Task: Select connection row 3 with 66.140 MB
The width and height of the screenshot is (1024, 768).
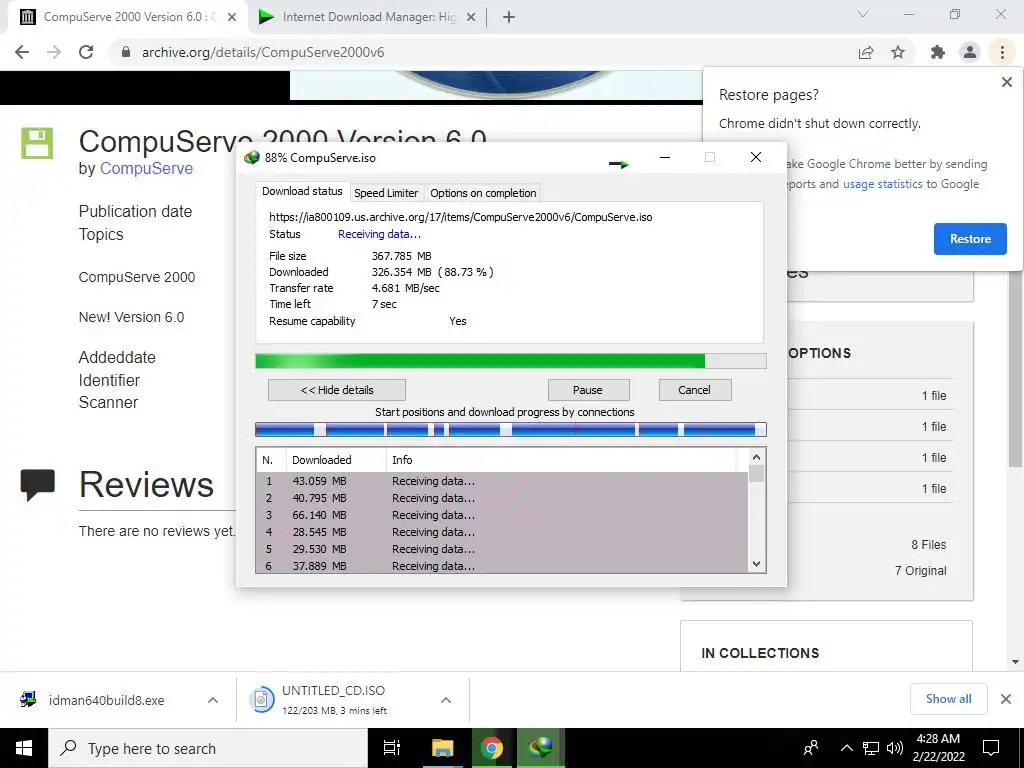Action: click(502, 515)
